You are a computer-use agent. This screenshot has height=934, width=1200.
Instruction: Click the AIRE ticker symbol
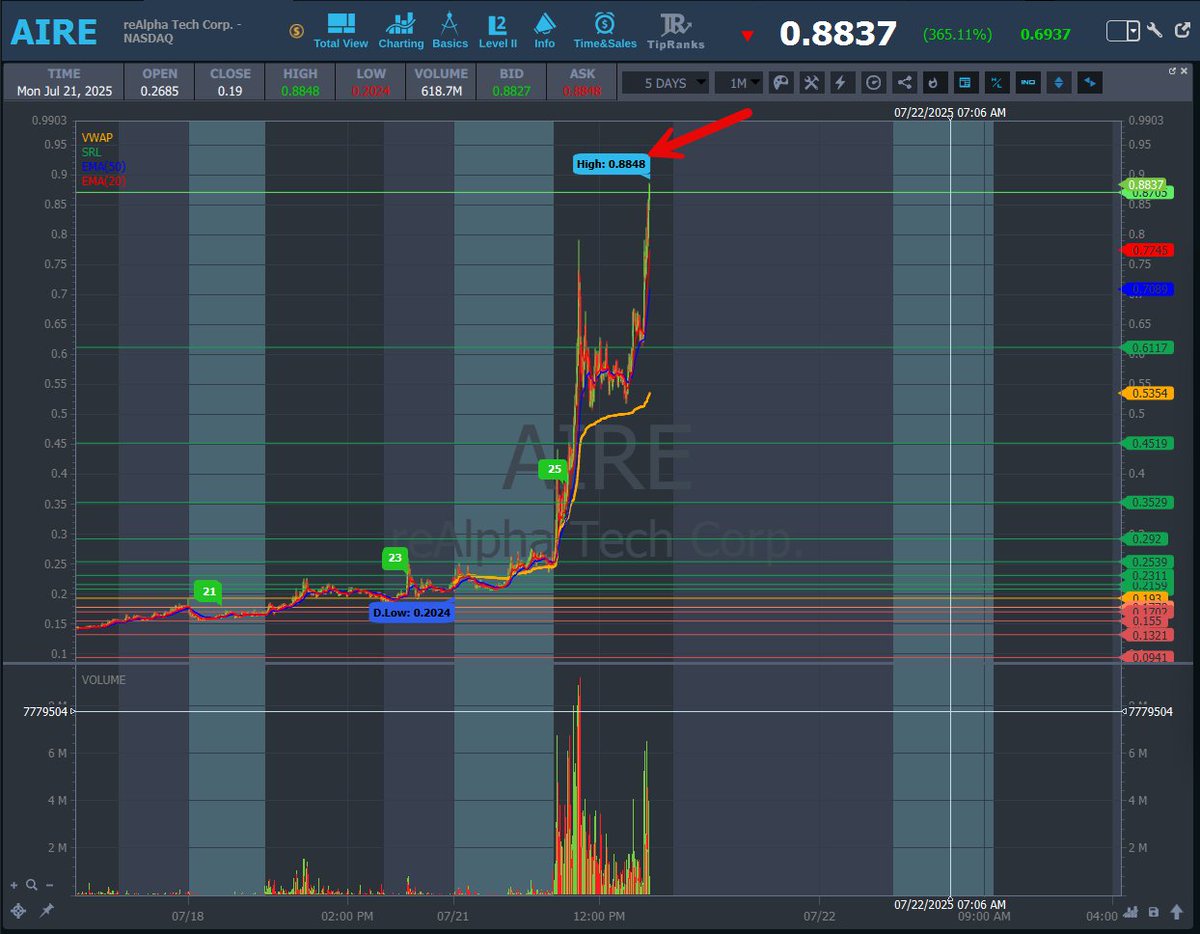[54, 32]
